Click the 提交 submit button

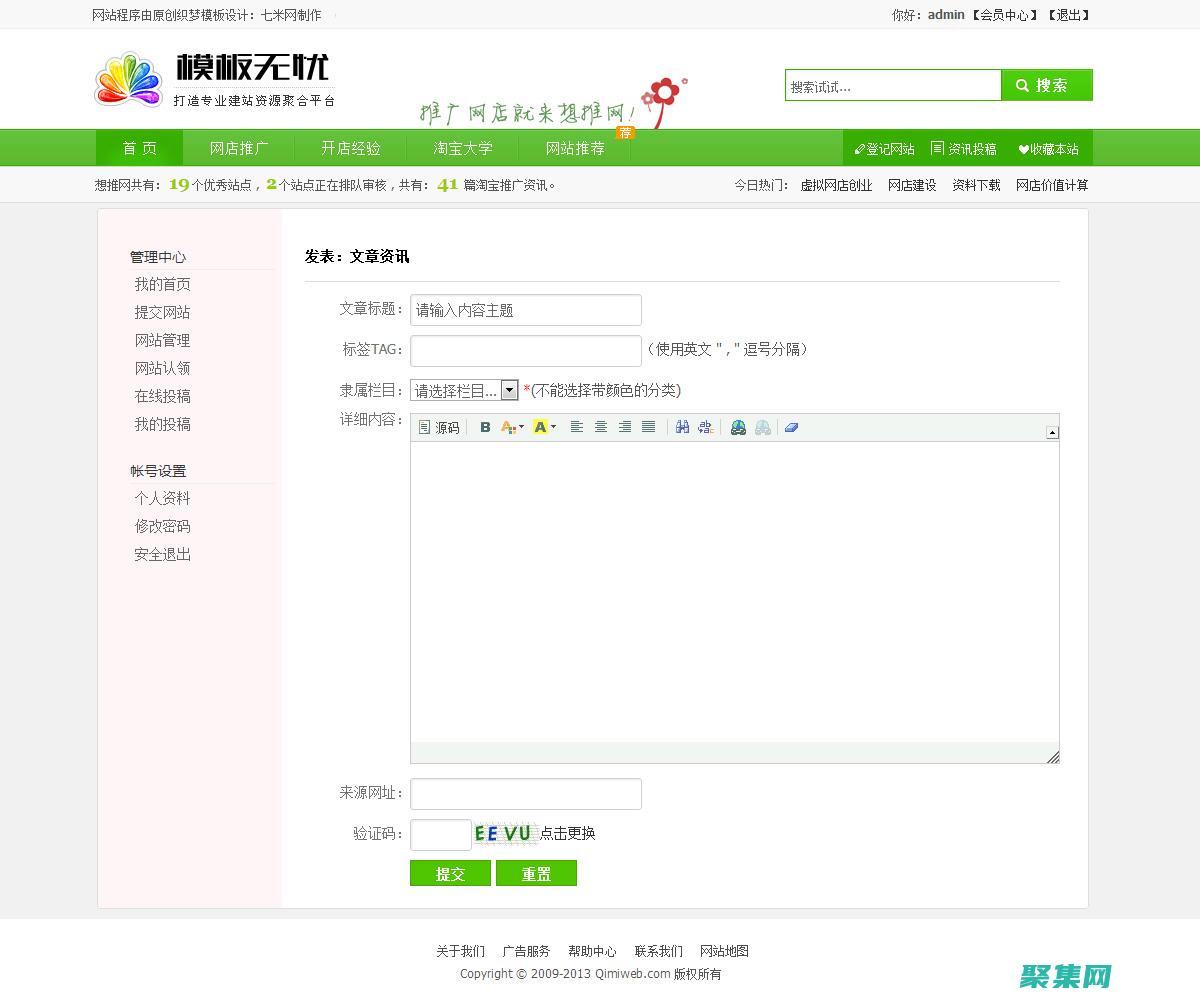[450, 872]
